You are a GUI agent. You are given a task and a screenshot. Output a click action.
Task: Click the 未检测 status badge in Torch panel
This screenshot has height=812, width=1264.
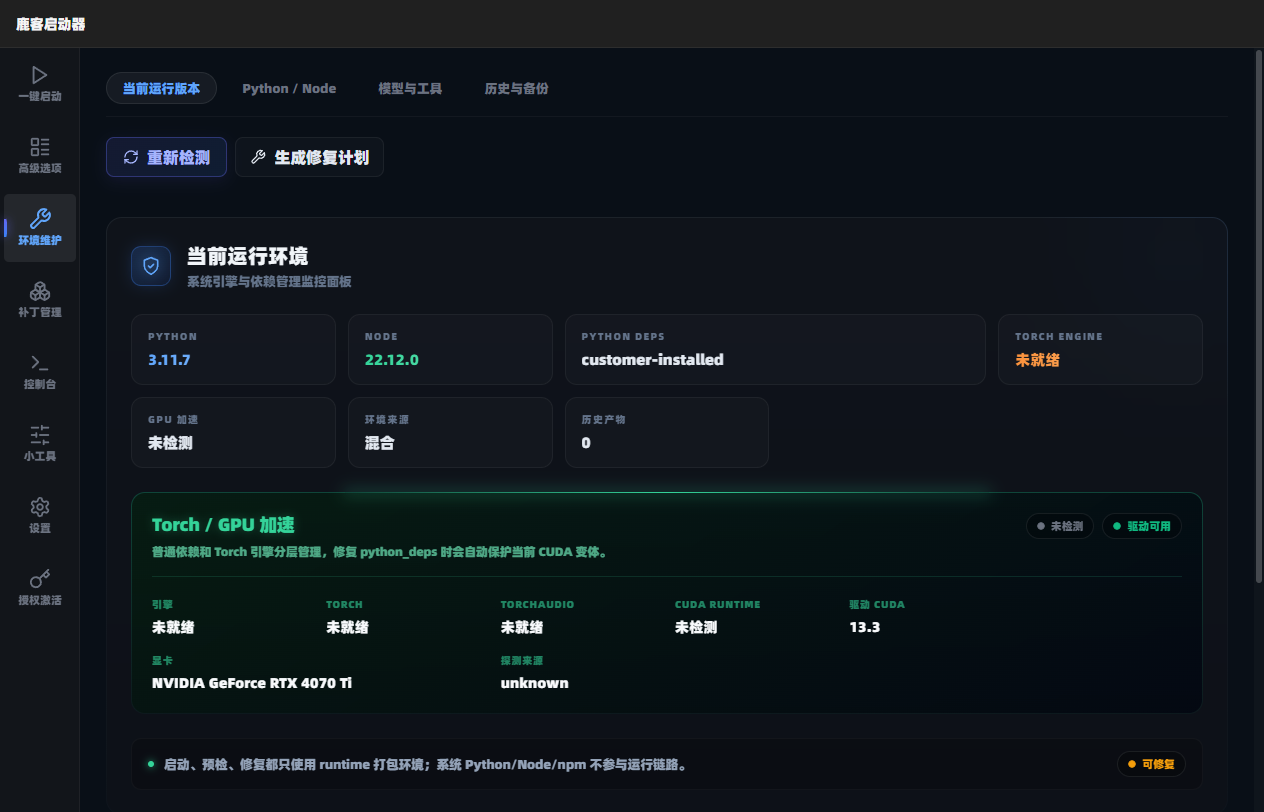pyautogui.click(x=1060, y=526)
